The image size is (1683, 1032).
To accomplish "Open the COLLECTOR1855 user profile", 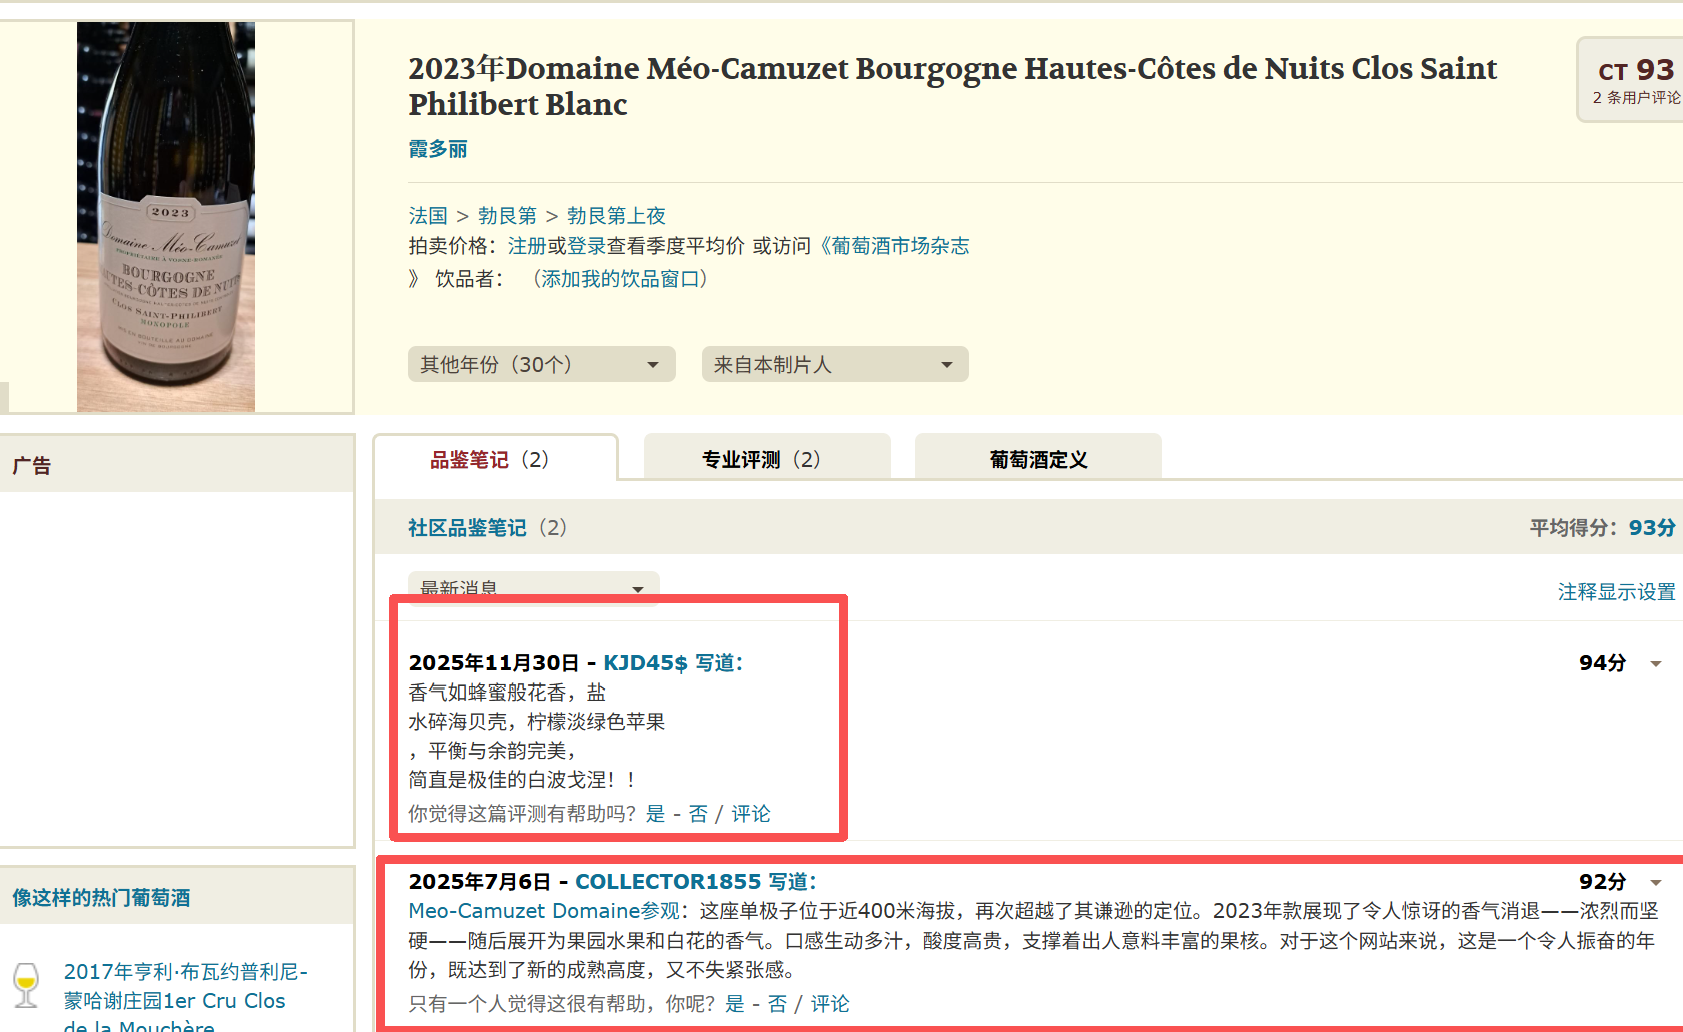I will point(668,882).
